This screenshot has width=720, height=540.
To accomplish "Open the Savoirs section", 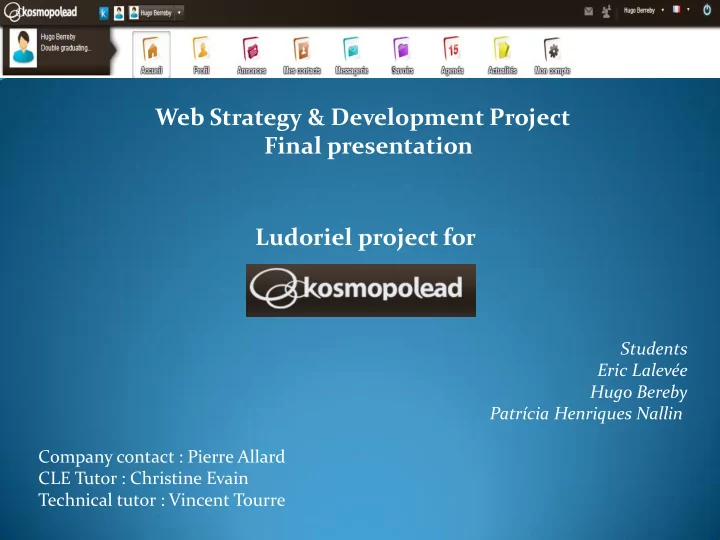I will (402, 55).
